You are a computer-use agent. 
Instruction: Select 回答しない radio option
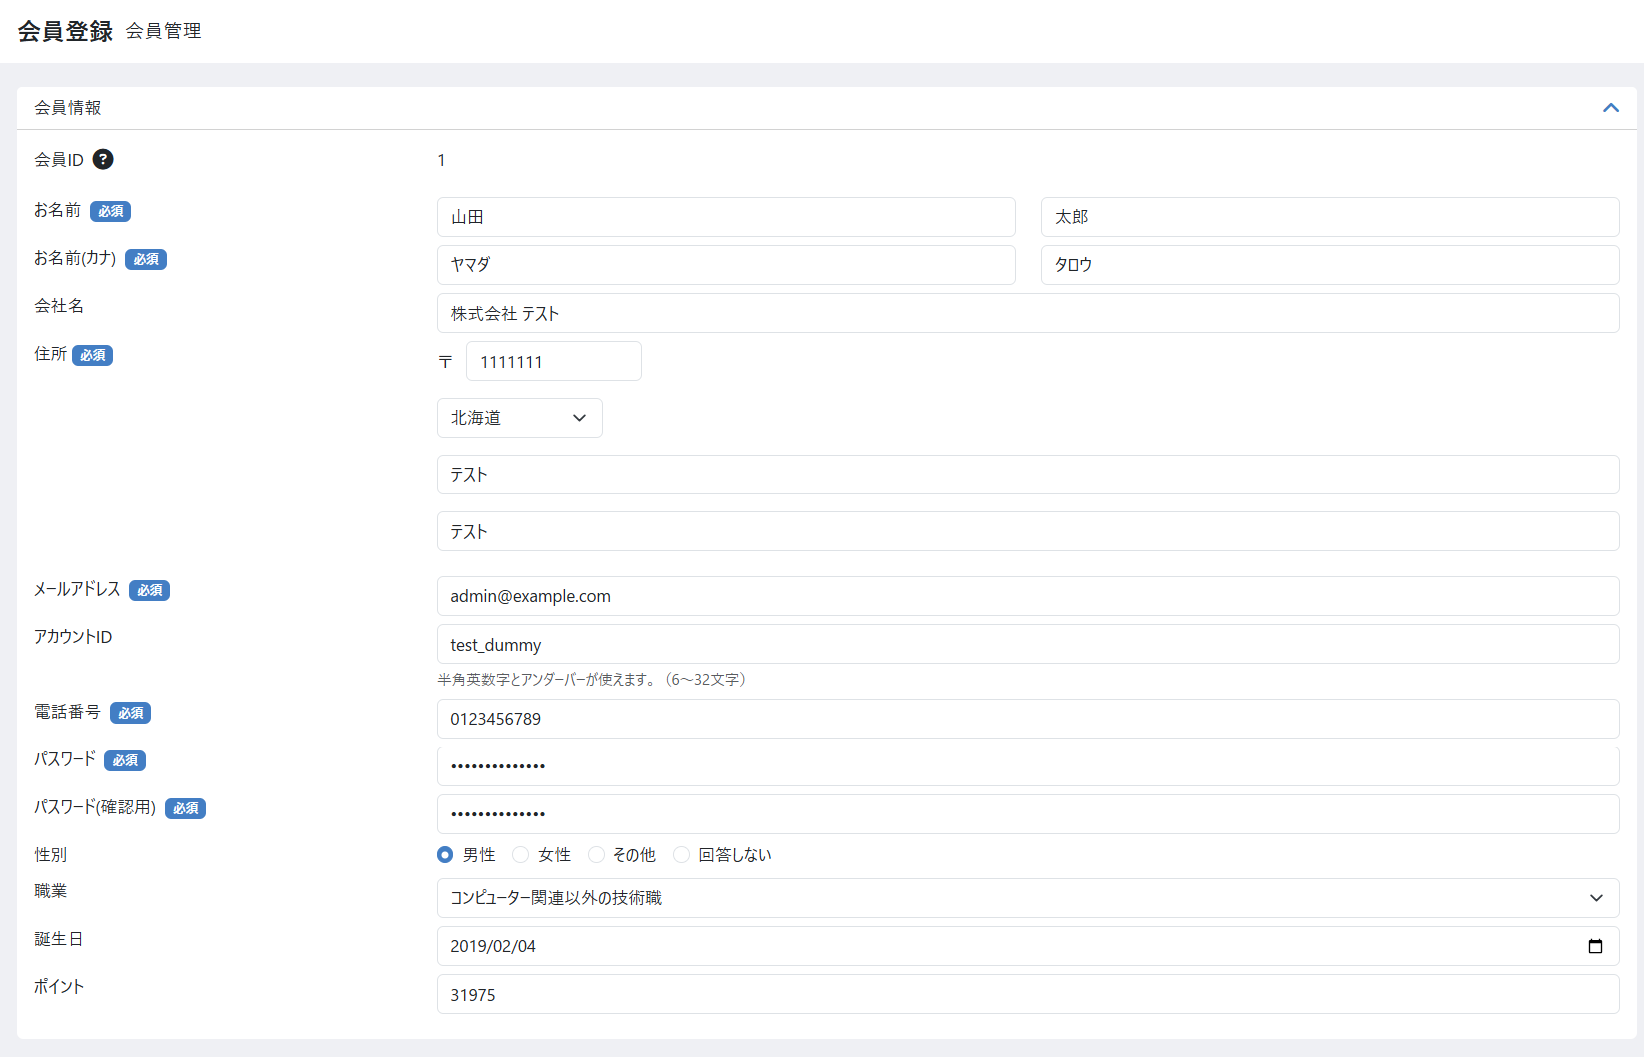(x=681, y=855)
